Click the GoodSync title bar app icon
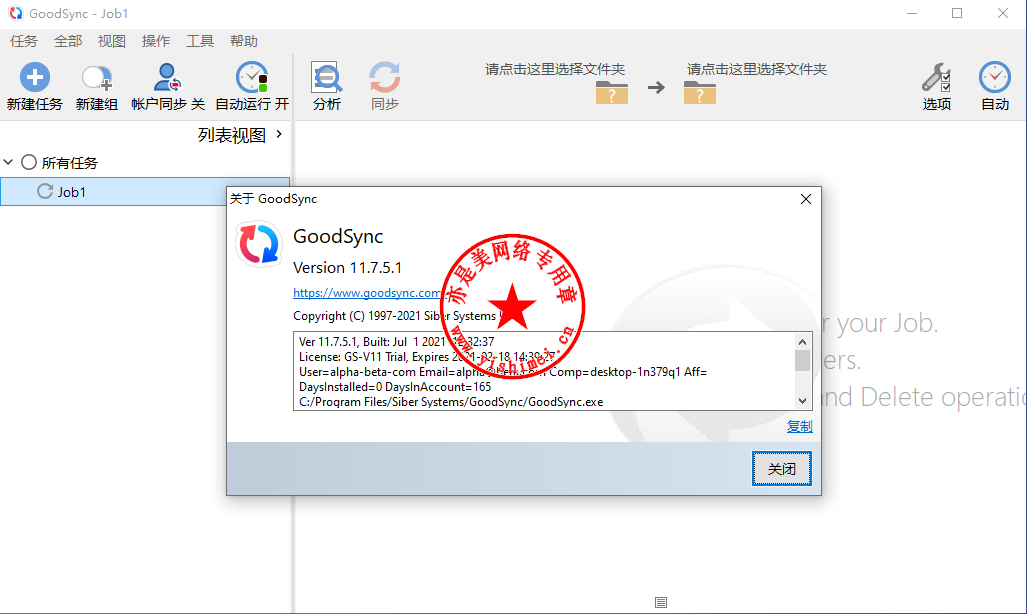 (x=15, y=13)
